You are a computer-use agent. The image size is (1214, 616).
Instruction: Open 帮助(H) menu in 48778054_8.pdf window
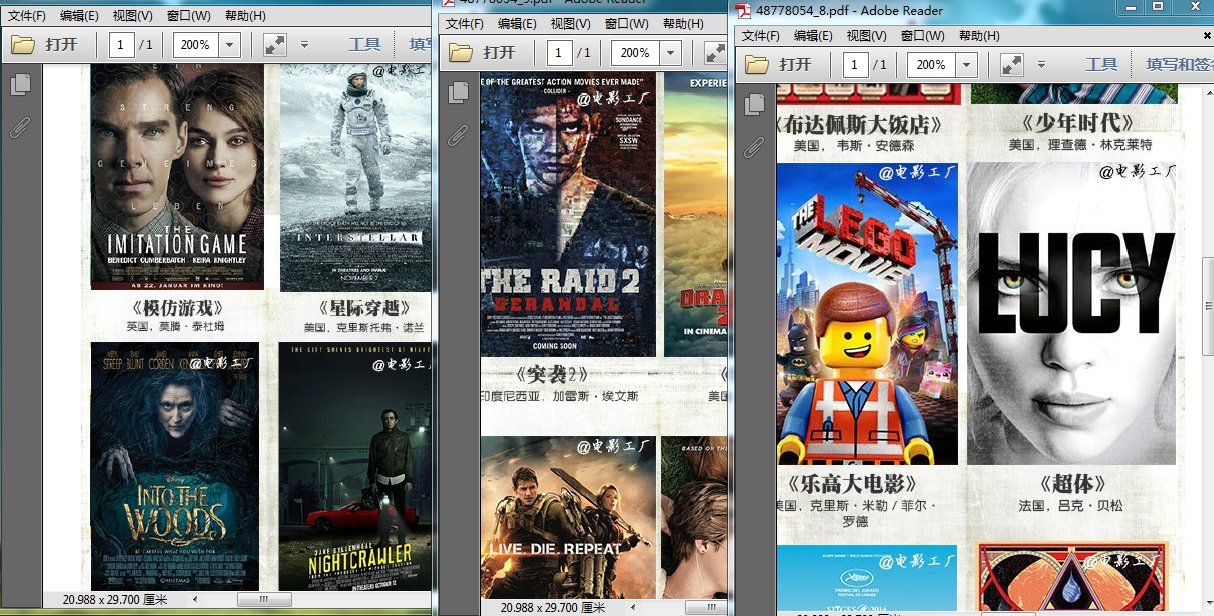[978, 36]
